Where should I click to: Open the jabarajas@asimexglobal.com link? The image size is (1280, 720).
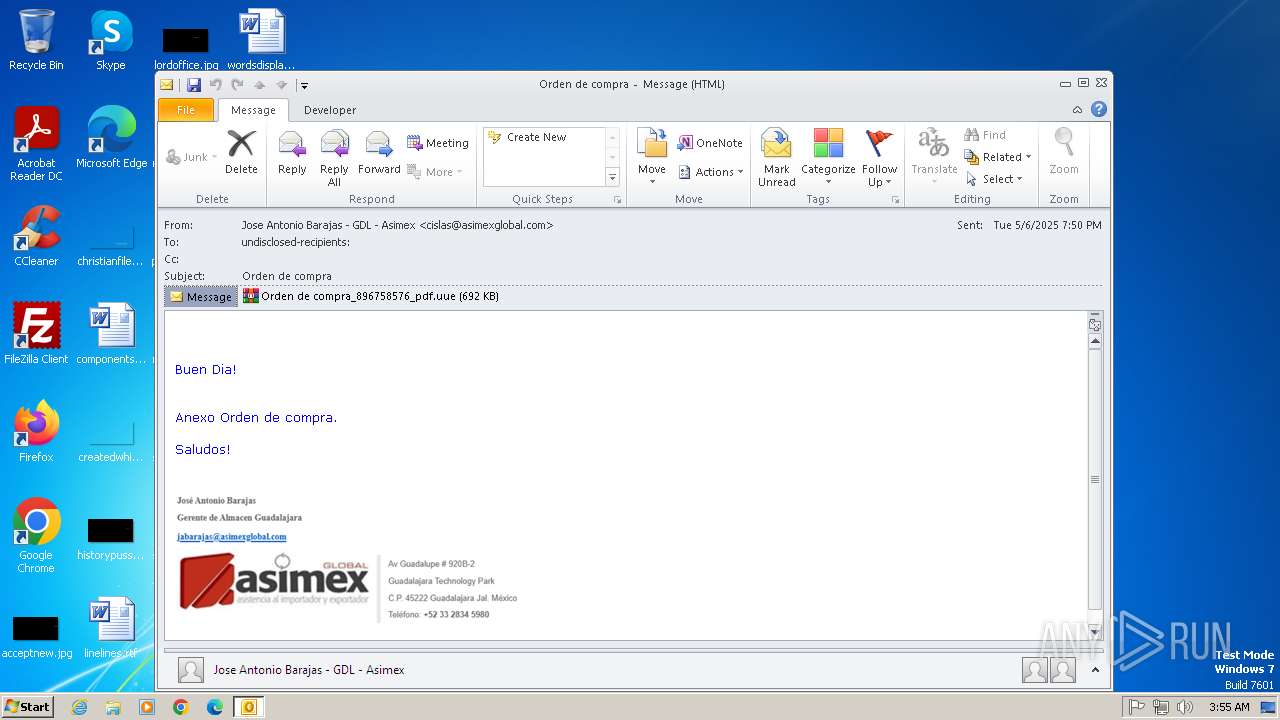pos(232,537)
